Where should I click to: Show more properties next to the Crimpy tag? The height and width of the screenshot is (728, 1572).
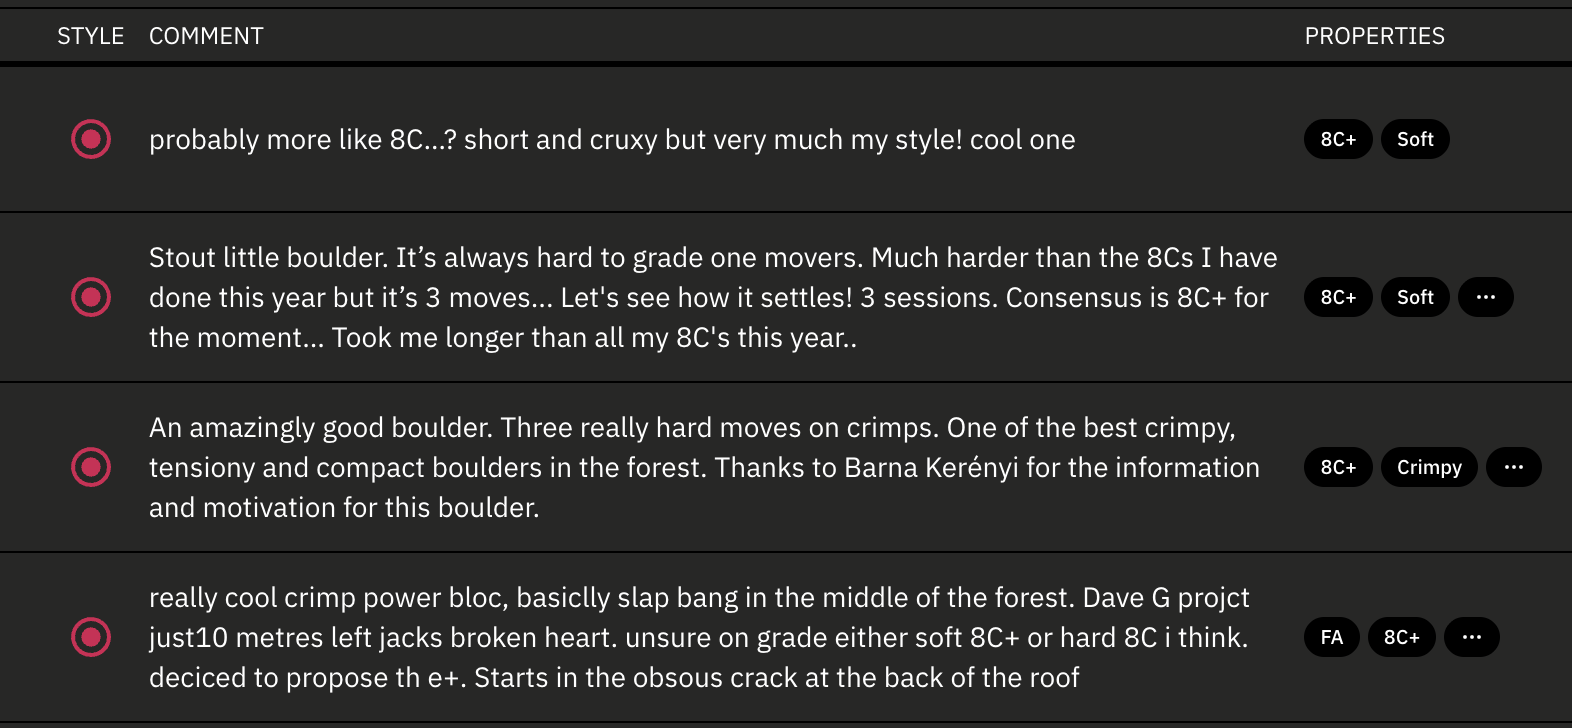pos(1513,467)
